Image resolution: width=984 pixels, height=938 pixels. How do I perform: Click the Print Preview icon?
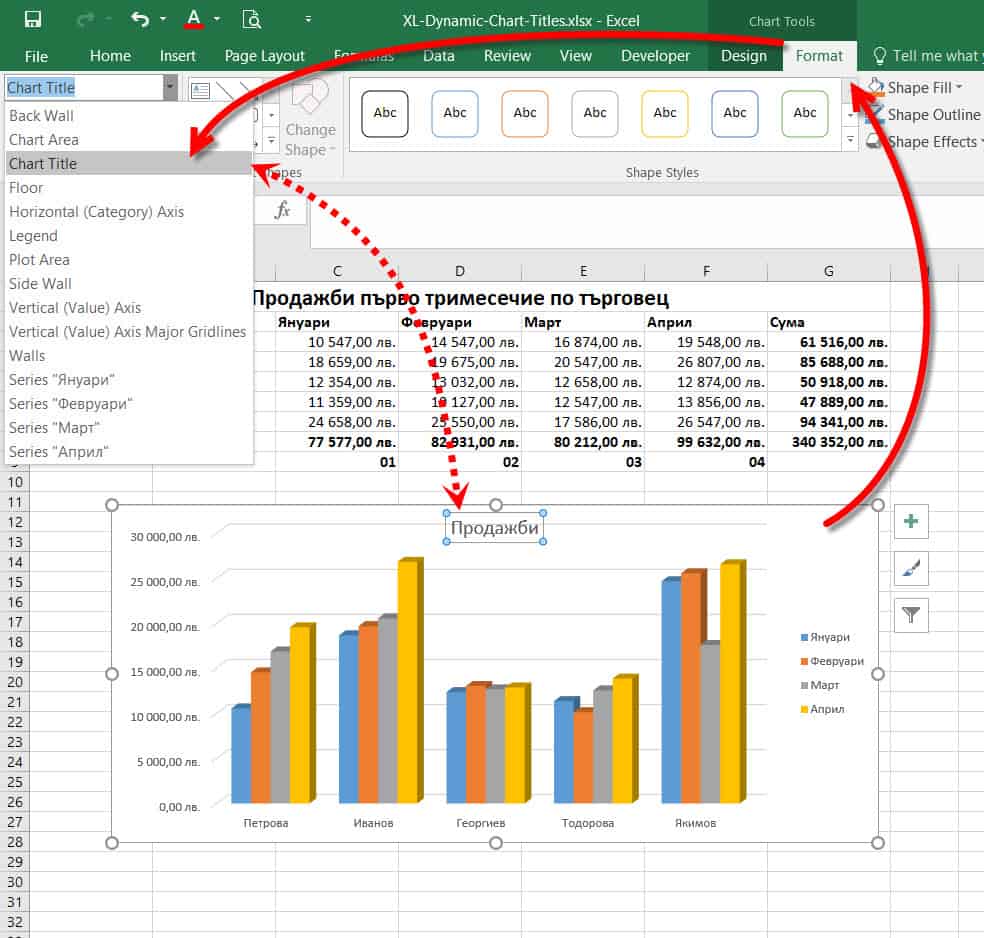252,19
